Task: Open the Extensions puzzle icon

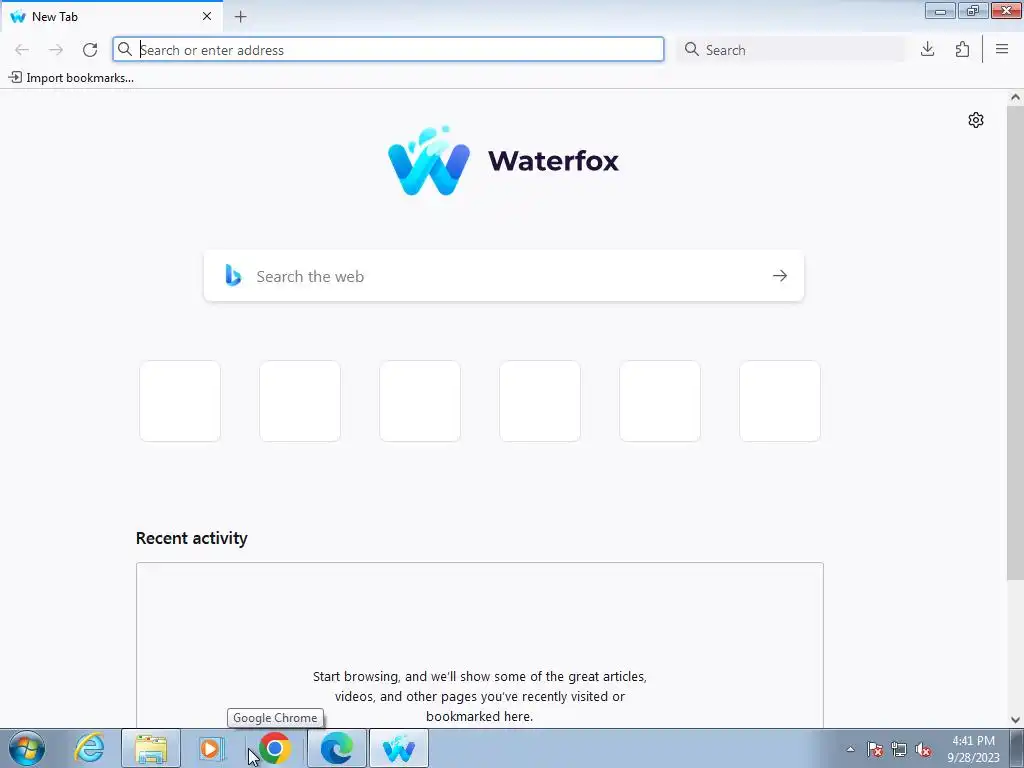Action: click(962, 50)
